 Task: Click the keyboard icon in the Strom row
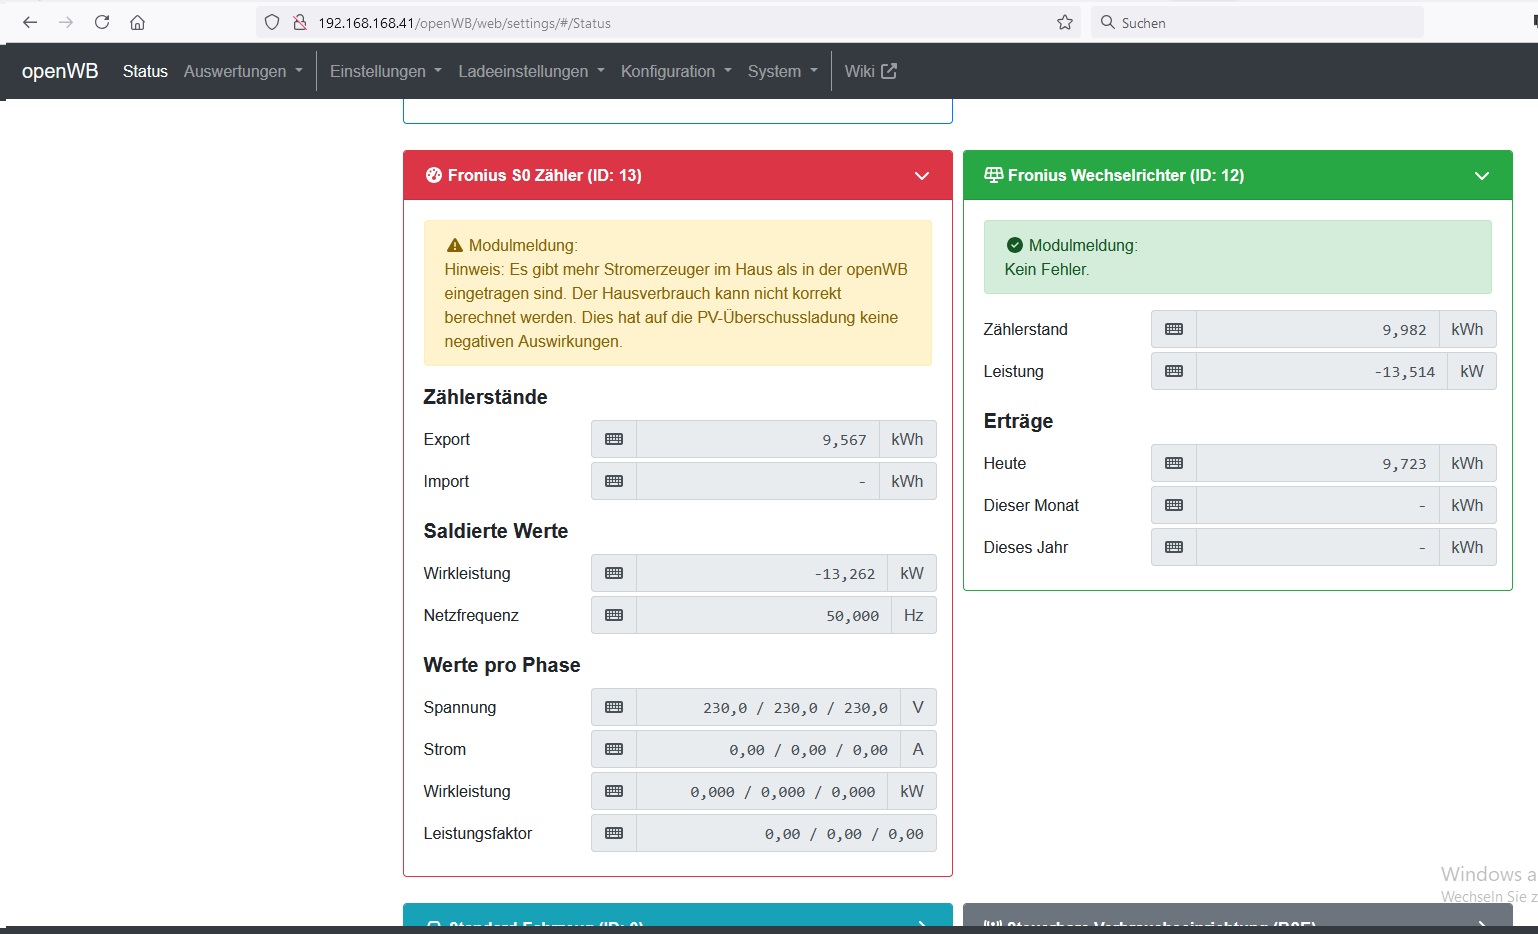(x=614, y=749)
